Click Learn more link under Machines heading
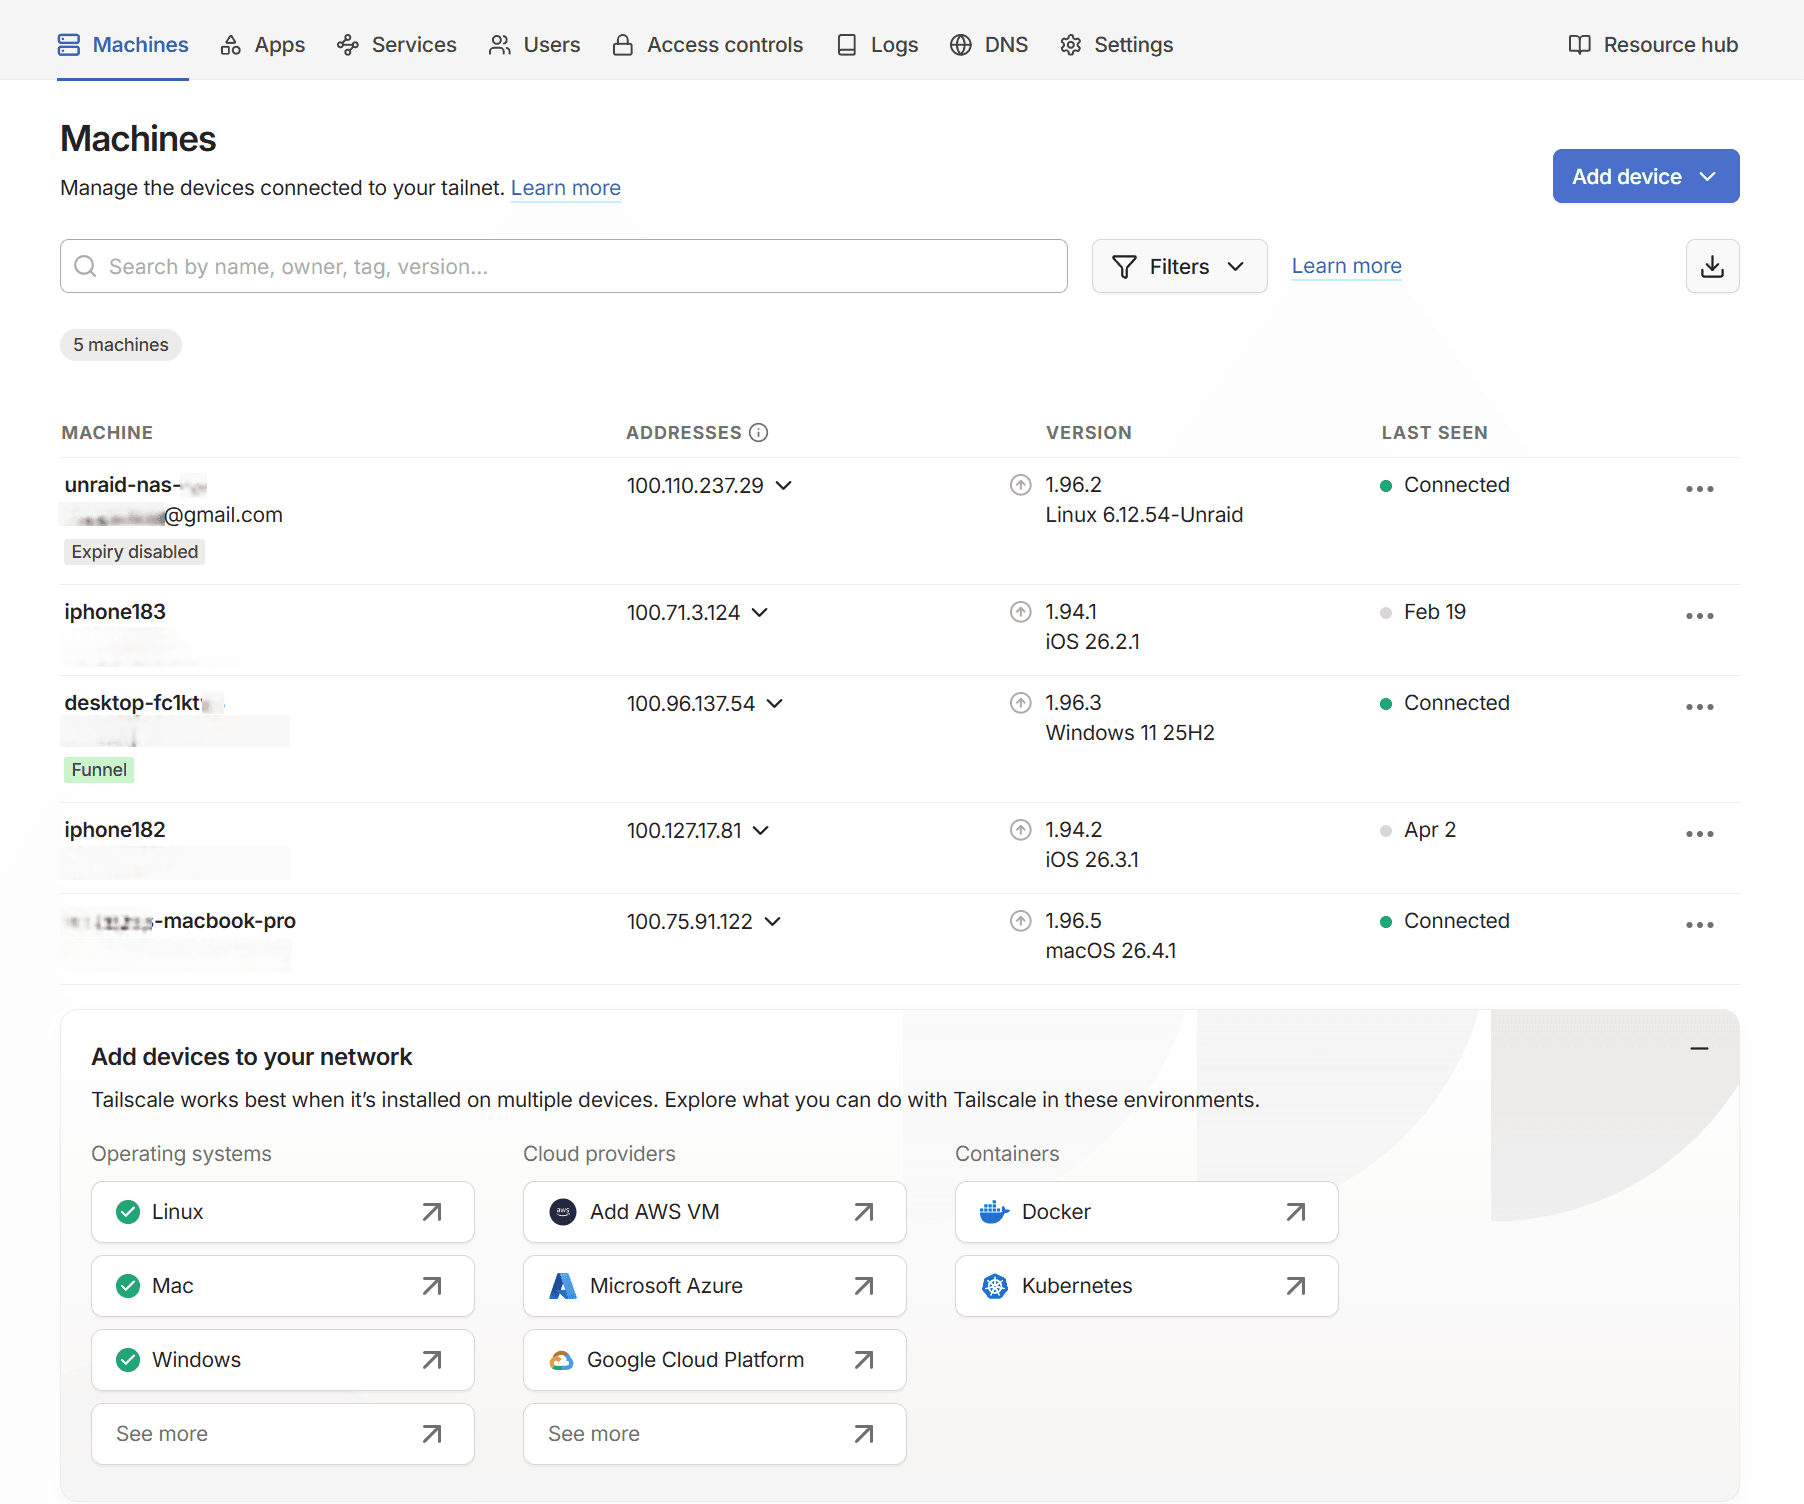This screenshot has height=1504, width=1804. coord(566,188)
